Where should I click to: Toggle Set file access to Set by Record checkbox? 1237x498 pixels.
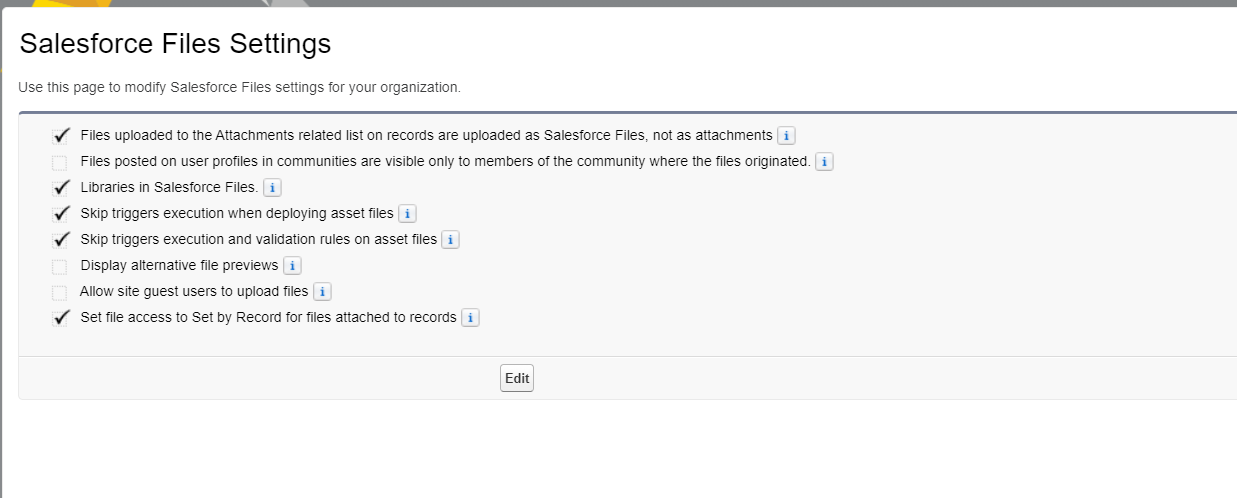tap(61, 318)
